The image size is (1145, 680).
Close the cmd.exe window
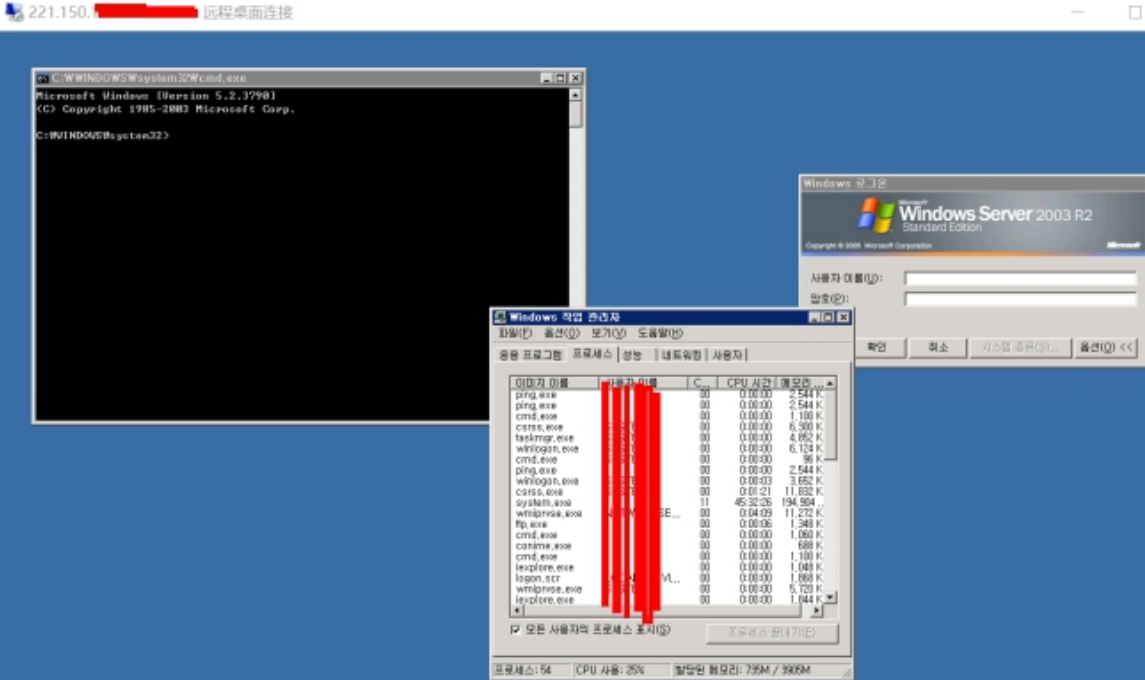[575, 78]
